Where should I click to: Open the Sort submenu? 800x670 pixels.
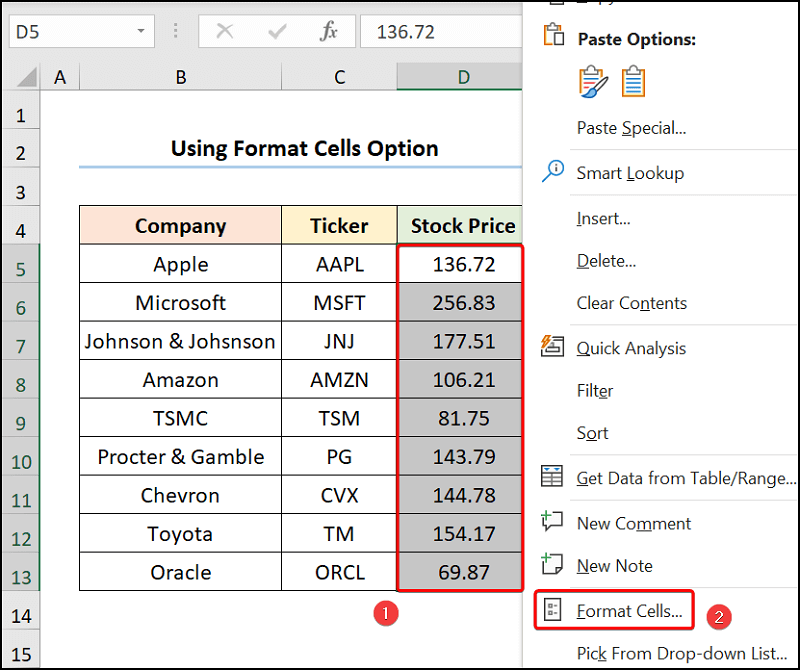click(x=592, y=433)
